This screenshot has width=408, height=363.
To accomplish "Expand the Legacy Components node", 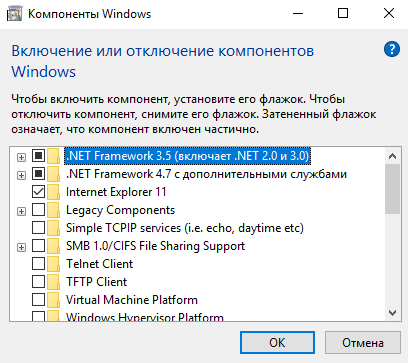I will (x=21, y=211).
